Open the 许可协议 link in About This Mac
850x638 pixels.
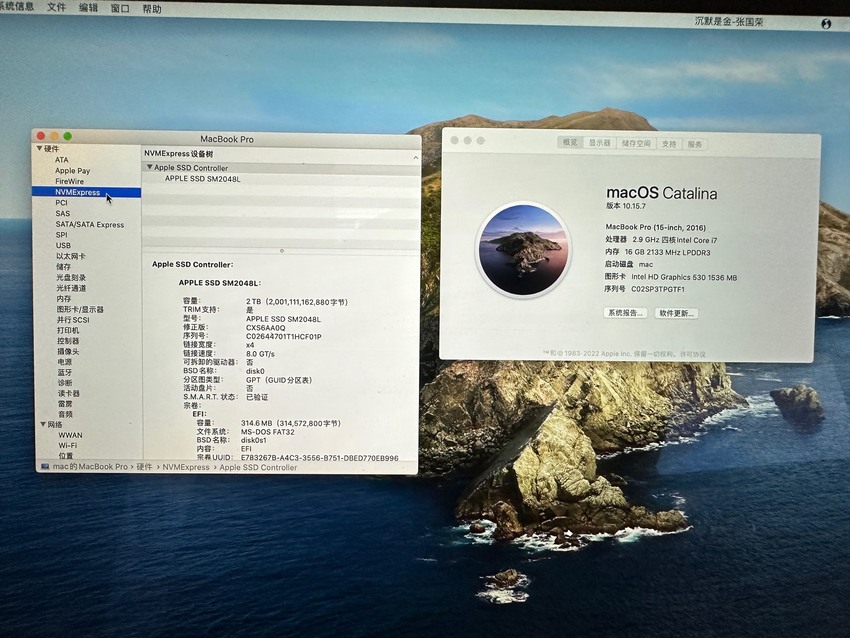click(x=692, y=354)
